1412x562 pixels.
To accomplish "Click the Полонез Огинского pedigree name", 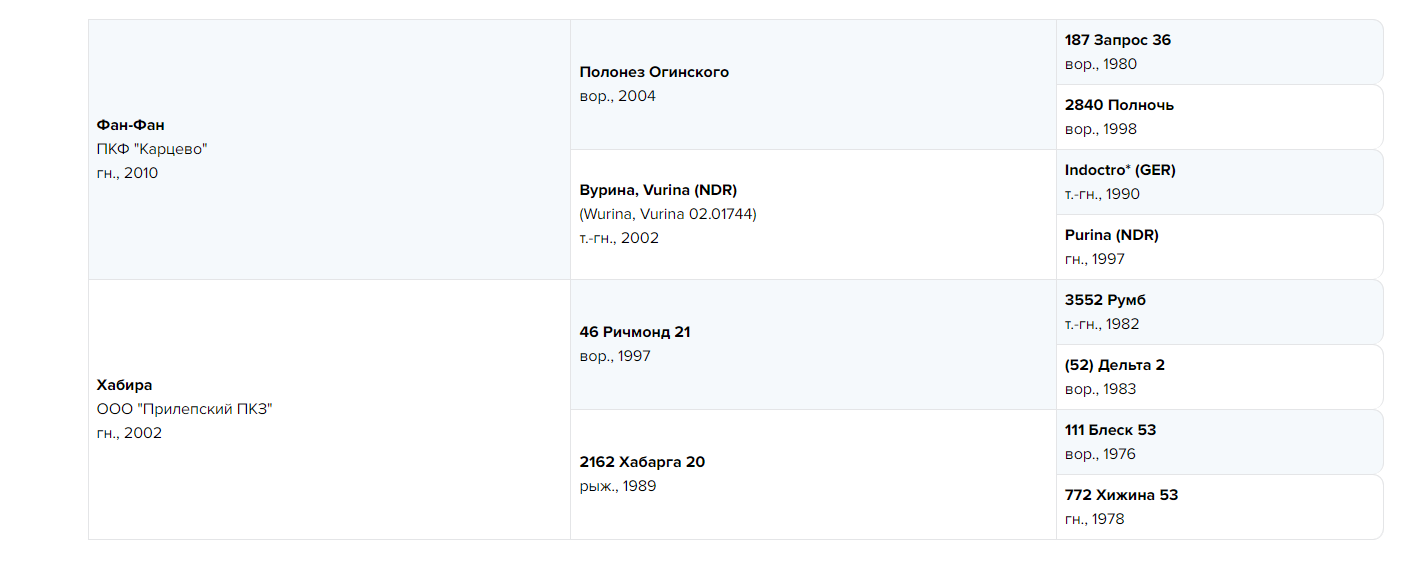I will (x=654, y=72).
